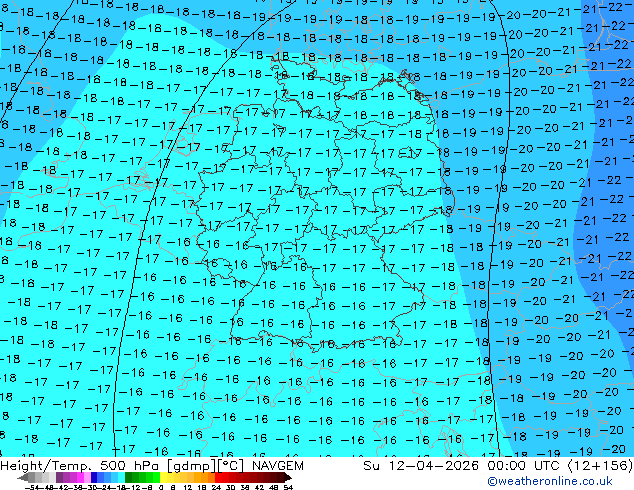Click the '-54' label at the legend's left end

pos(32,488)
